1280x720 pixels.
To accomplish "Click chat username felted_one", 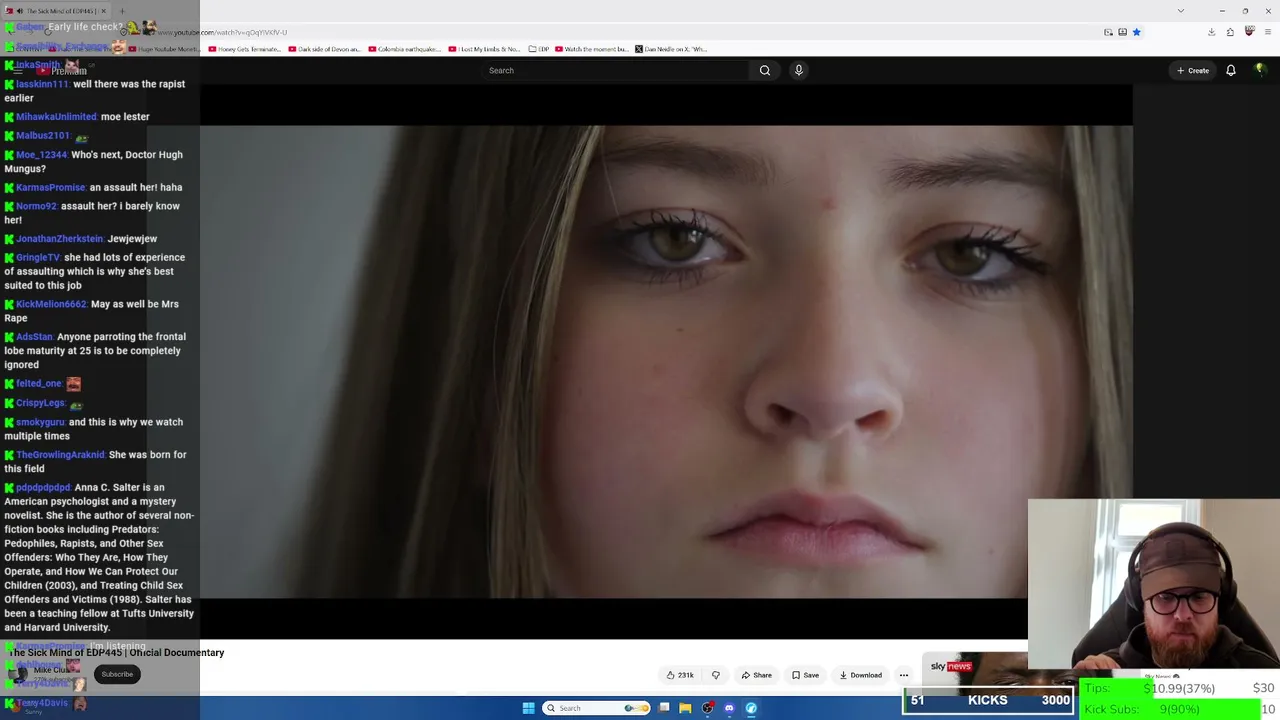I will [39, 384].
